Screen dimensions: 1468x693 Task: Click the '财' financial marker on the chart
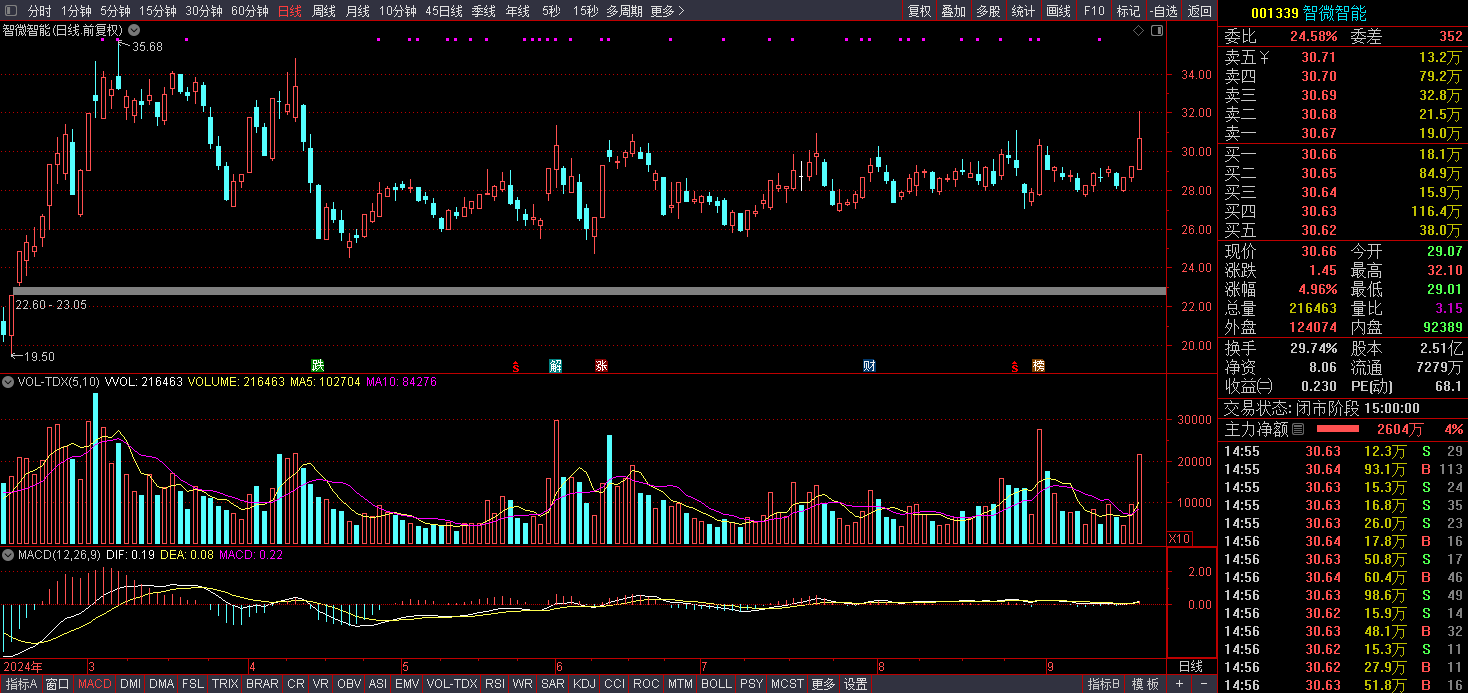coord(869,365)
